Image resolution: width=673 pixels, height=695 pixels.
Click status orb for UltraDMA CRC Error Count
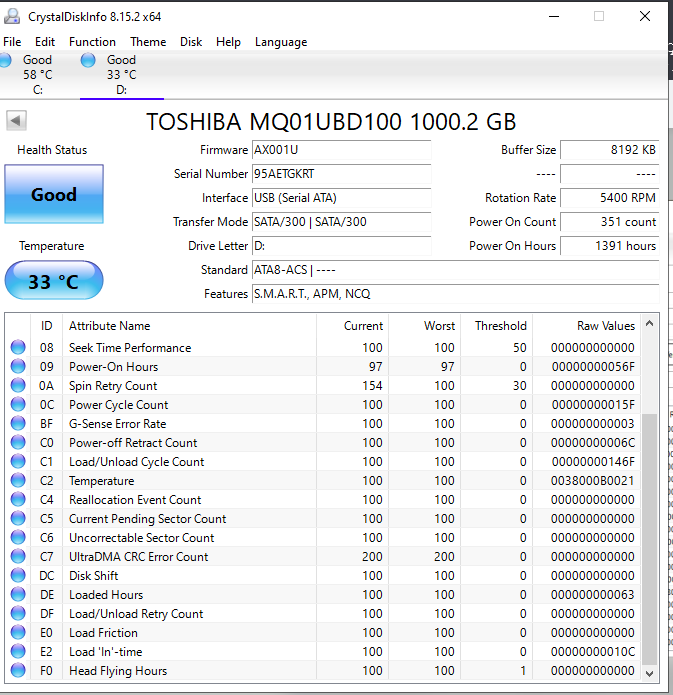click(x=18, y=557)
